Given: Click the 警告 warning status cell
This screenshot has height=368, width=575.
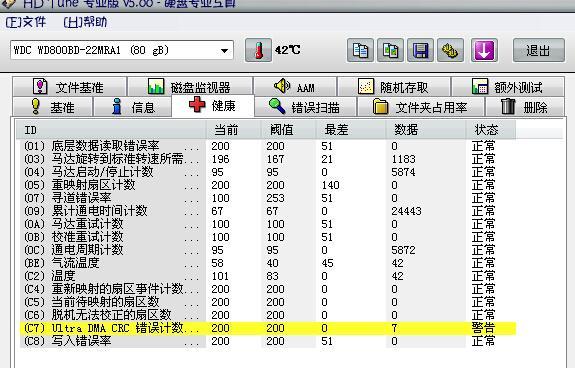Looking at the screenshot, I should pyautogui.click(x=483, y=328).
